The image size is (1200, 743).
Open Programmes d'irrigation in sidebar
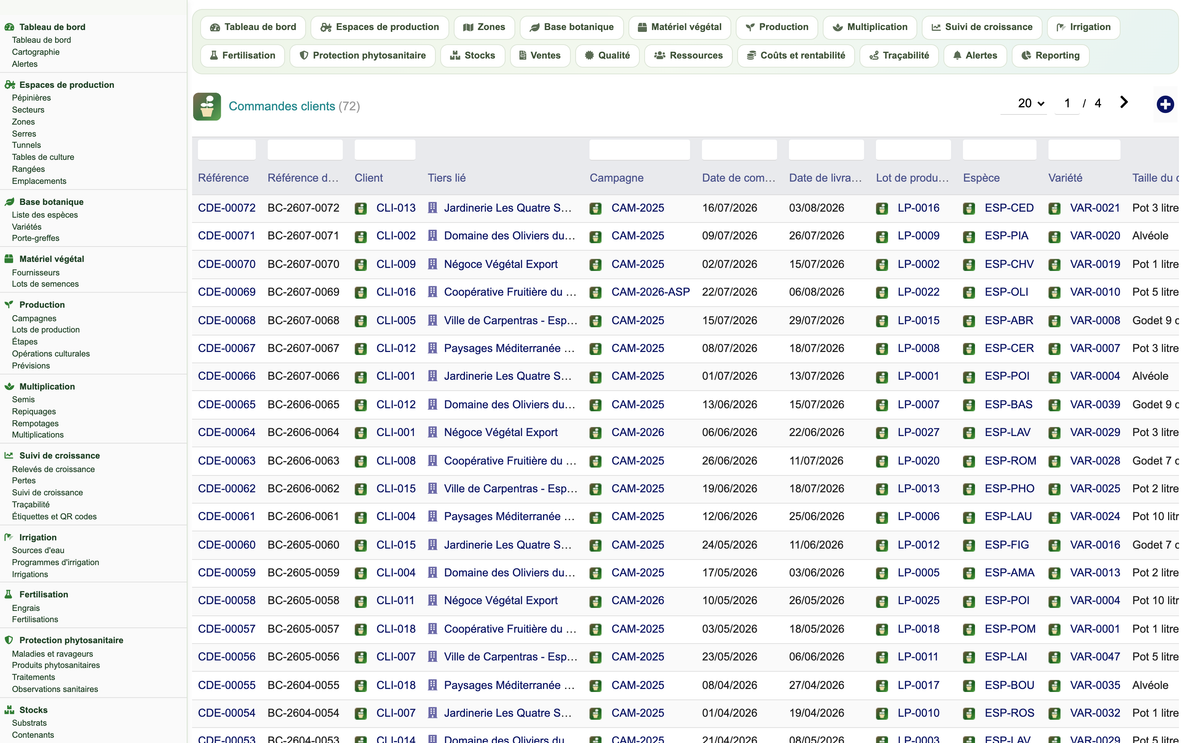click(55, 562)
